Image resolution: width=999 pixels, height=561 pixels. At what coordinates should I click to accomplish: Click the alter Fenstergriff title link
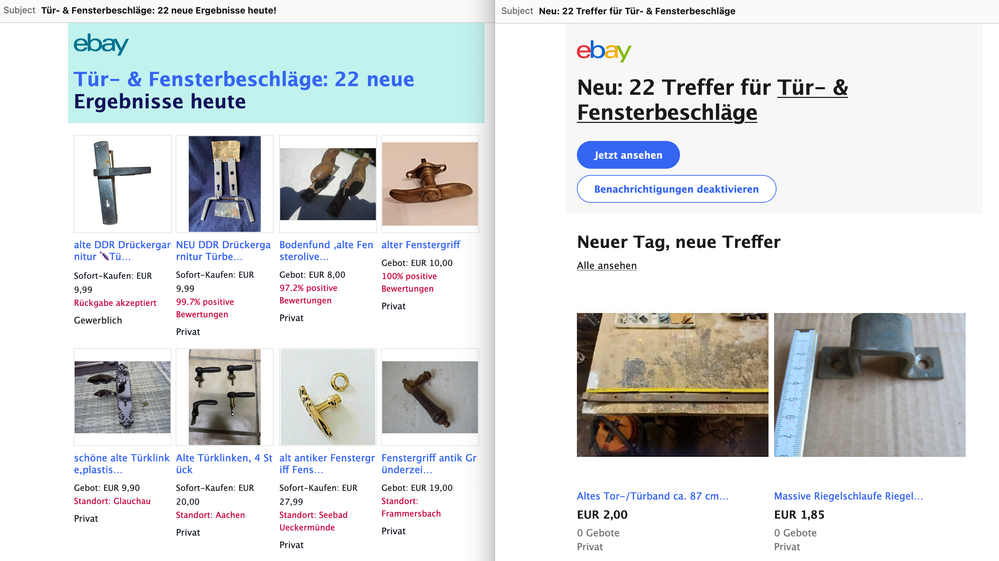[420, 245]
